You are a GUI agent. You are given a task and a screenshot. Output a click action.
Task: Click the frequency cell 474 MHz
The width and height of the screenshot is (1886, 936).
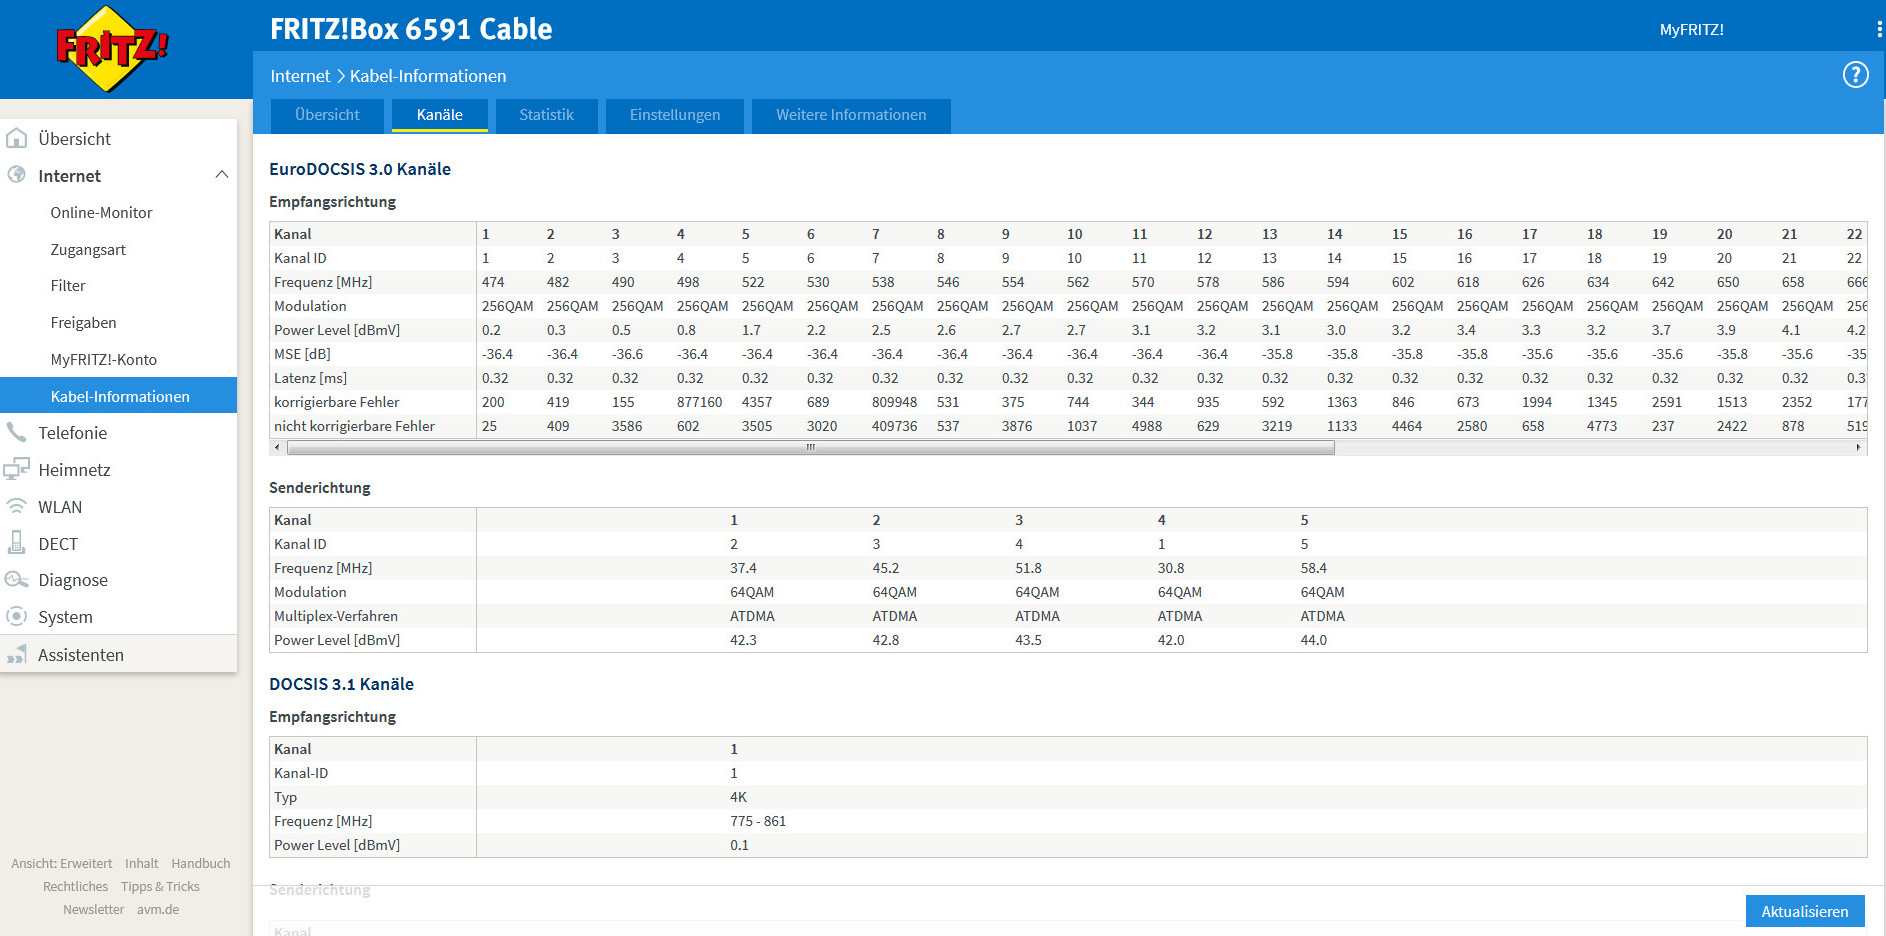(x=493, y=282)
